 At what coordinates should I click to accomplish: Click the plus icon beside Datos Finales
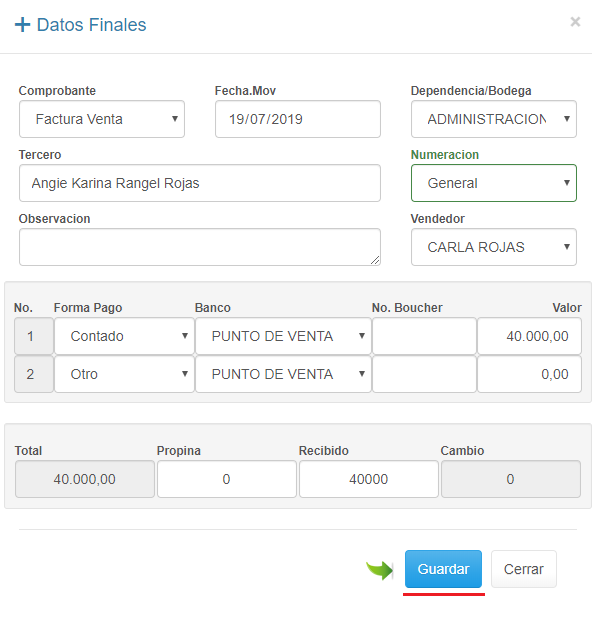[22, 25]
